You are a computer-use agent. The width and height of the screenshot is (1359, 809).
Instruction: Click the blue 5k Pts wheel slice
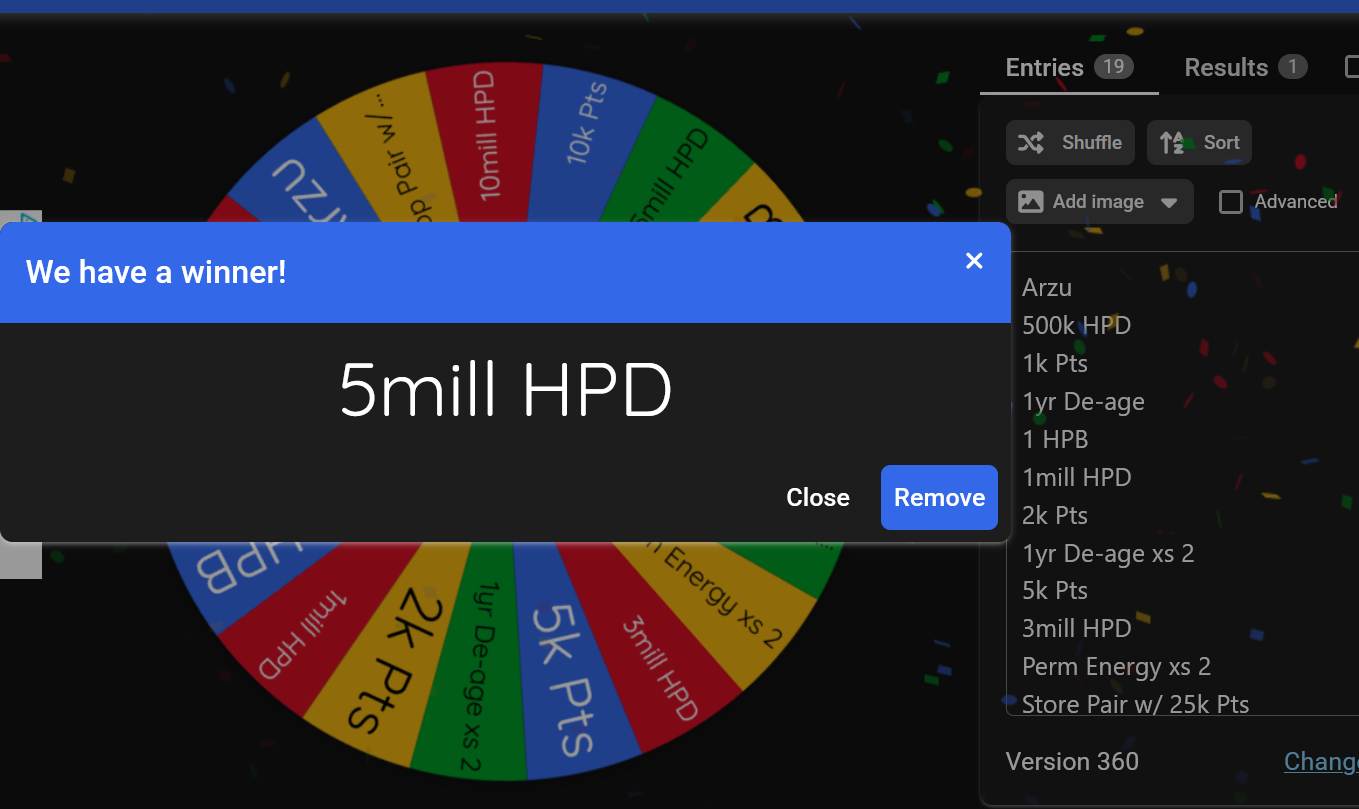coord(567,670)
